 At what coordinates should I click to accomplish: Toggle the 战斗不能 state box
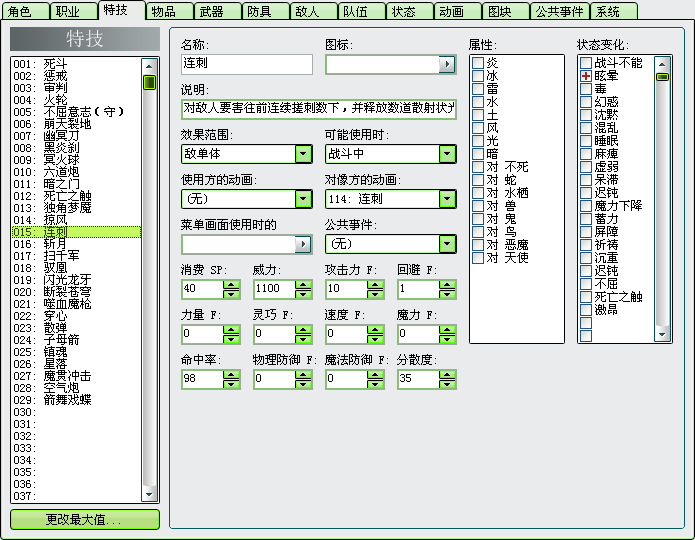[x=586, y=63]
